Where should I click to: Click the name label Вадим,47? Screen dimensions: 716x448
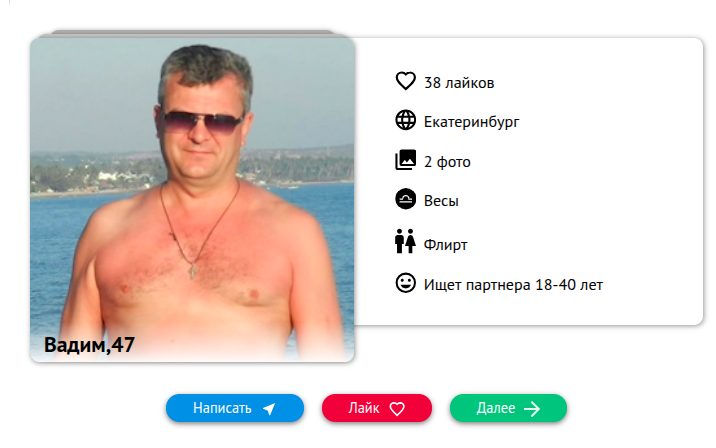click(89, 345)
